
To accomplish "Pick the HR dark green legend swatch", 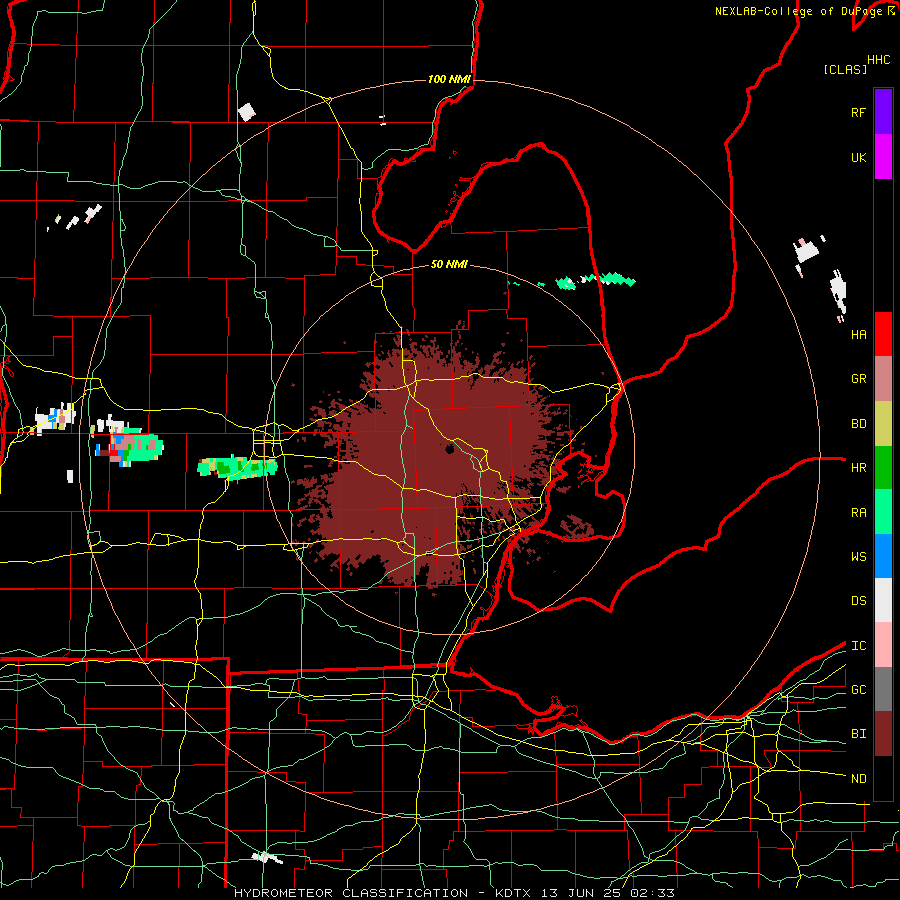I will point(883,467).
